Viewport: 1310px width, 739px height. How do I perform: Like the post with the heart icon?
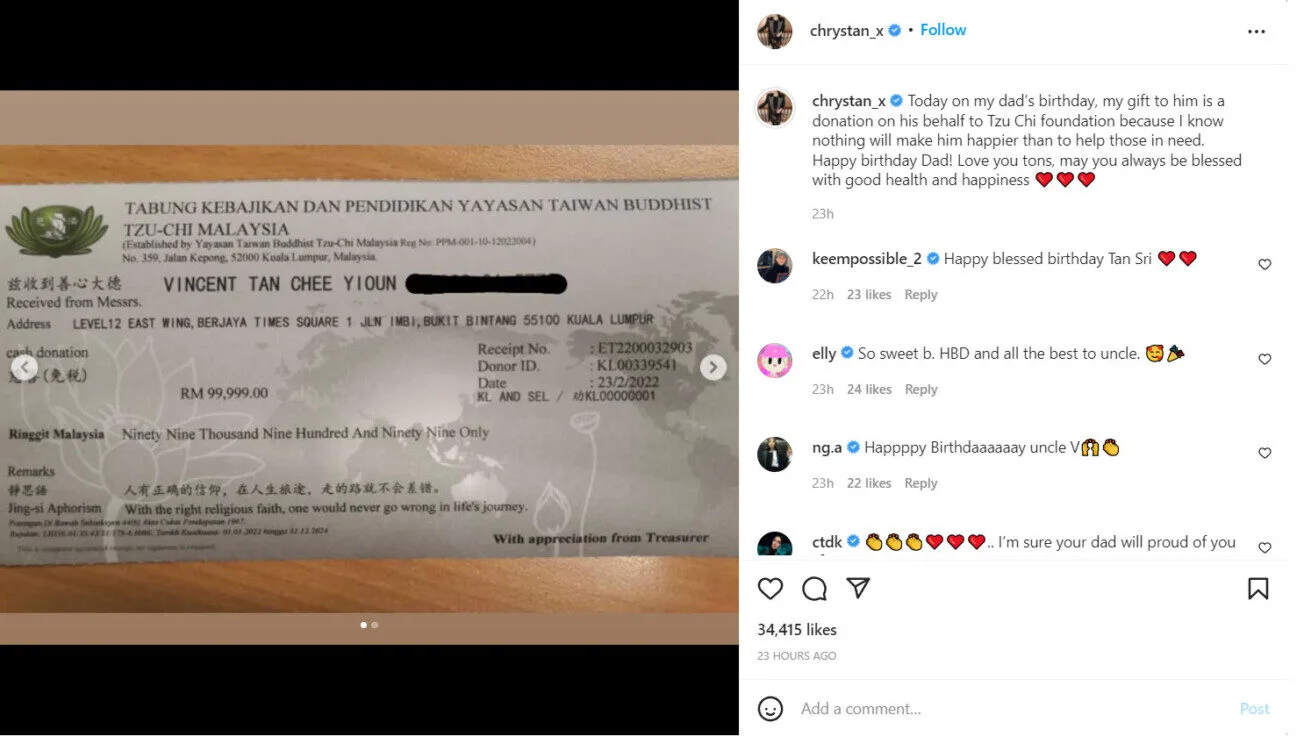click(x=770, y=589)
